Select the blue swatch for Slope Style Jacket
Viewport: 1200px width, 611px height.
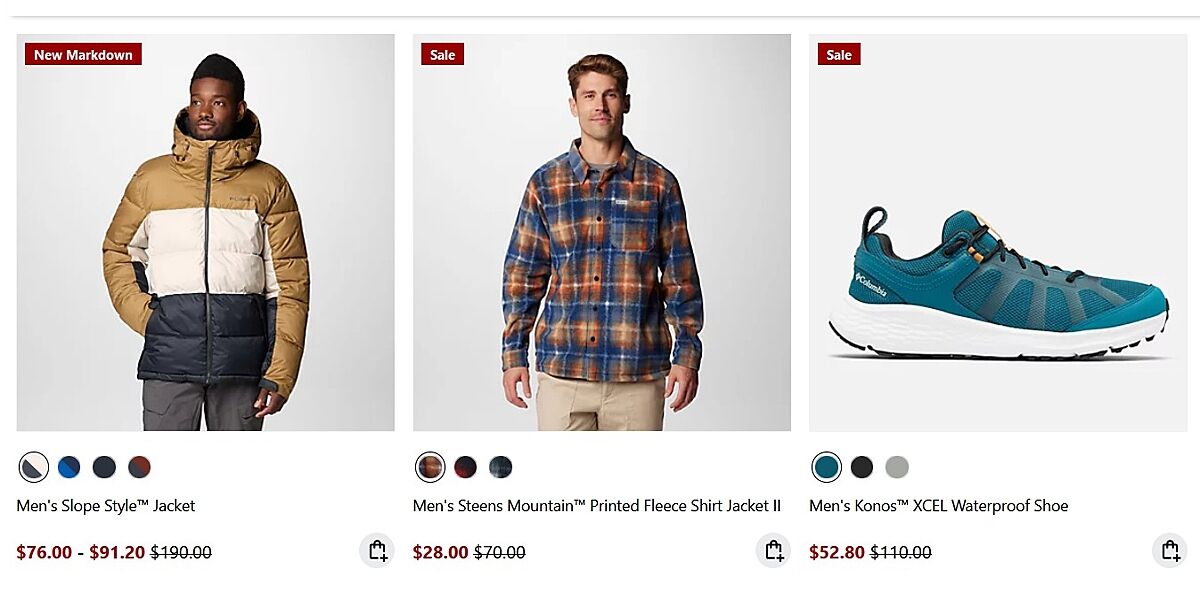69,467
